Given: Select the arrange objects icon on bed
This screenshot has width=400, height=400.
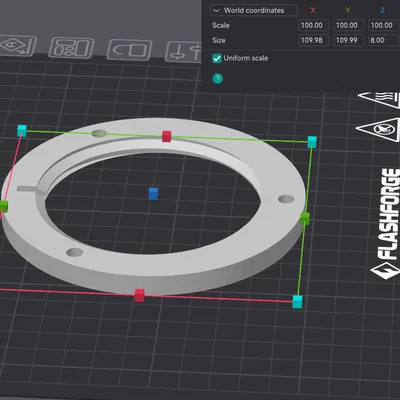Looking at the screenshot, I should [x=71, y=48].
